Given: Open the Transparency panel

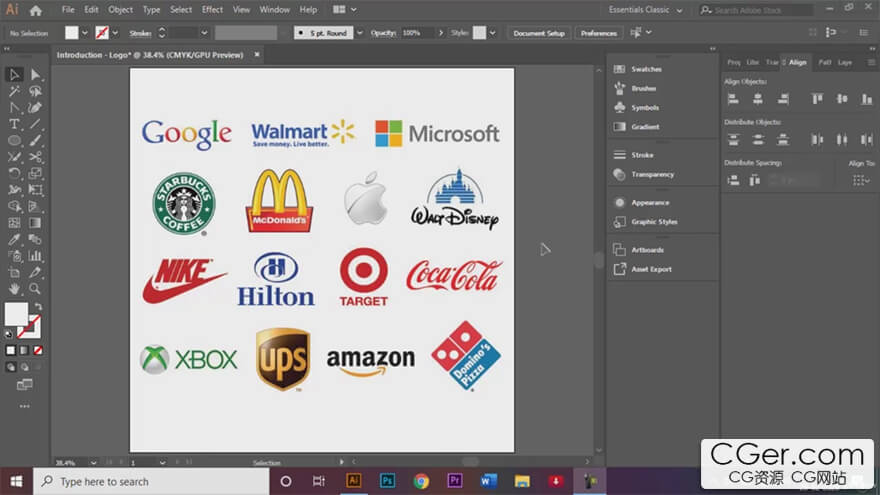Looking at the screenshot, I should click(652, 175).
